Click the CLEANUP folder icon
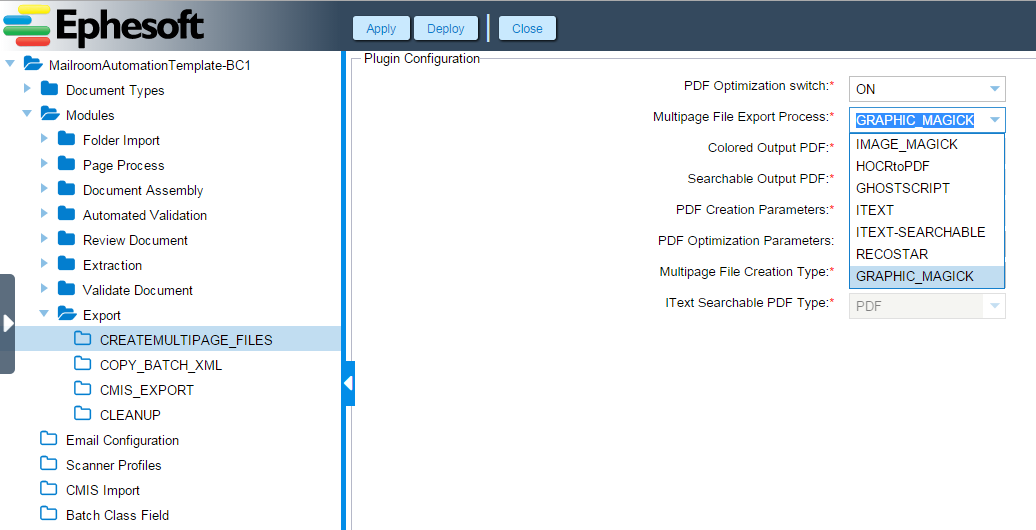This screenshot has height=530, width=1036. pyautogui.click(x=83, y=414)
